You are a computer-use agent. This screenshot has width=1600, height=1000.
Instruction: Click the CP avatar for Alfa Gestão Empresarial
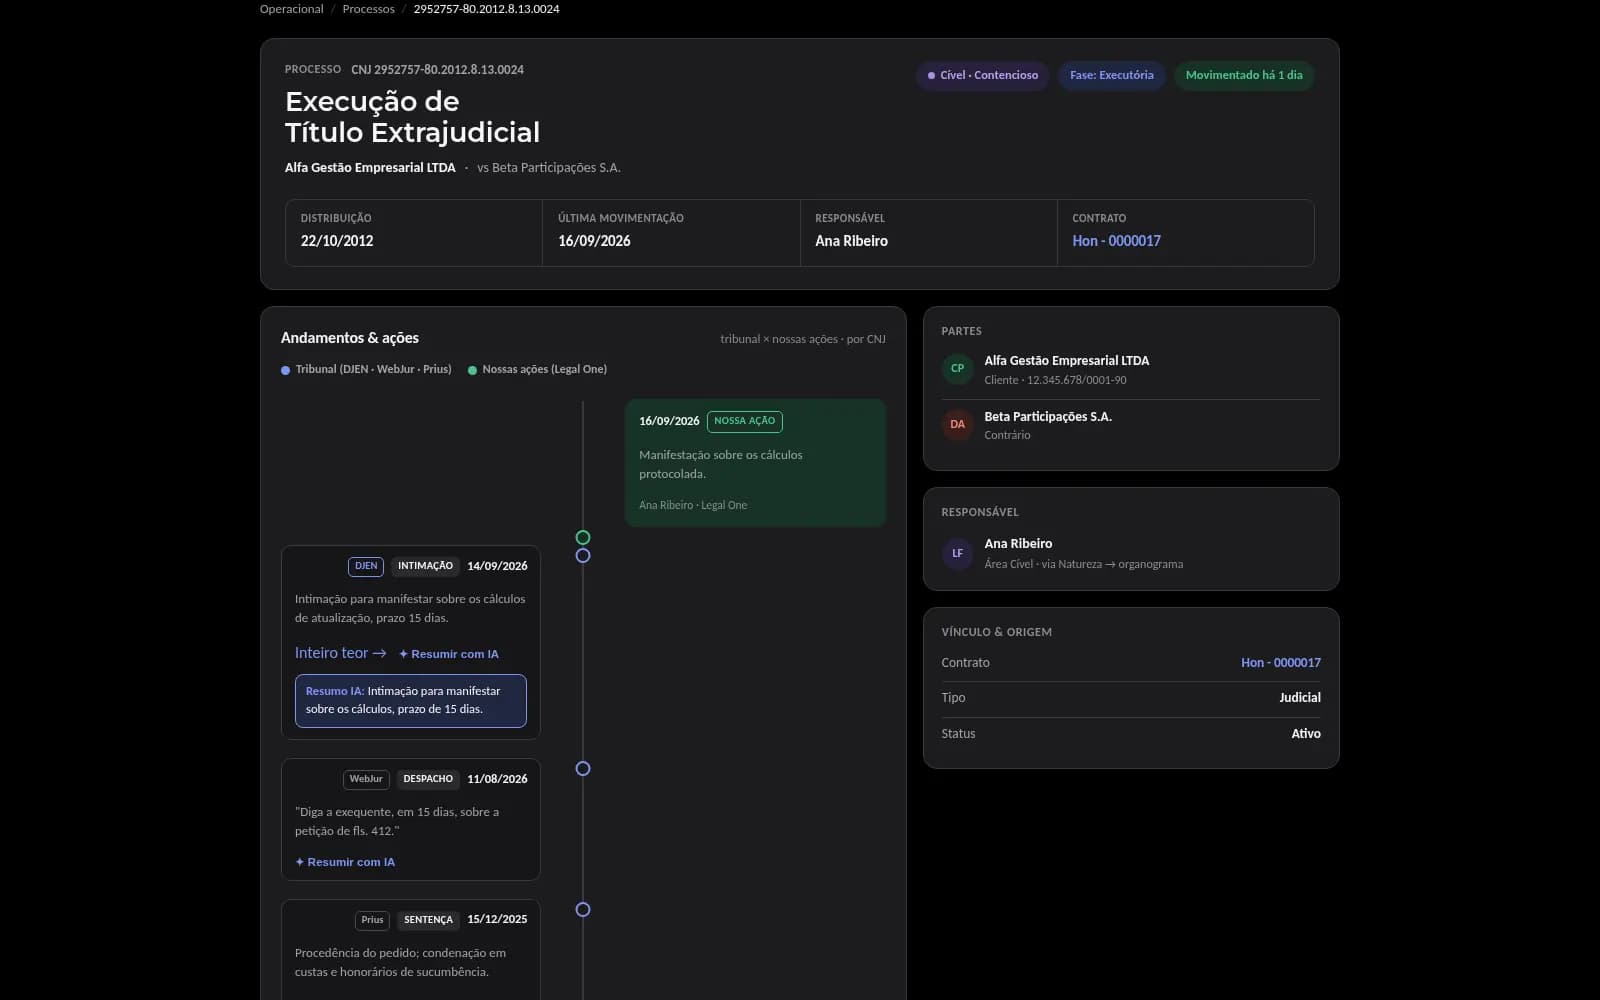tap(957, 369)
